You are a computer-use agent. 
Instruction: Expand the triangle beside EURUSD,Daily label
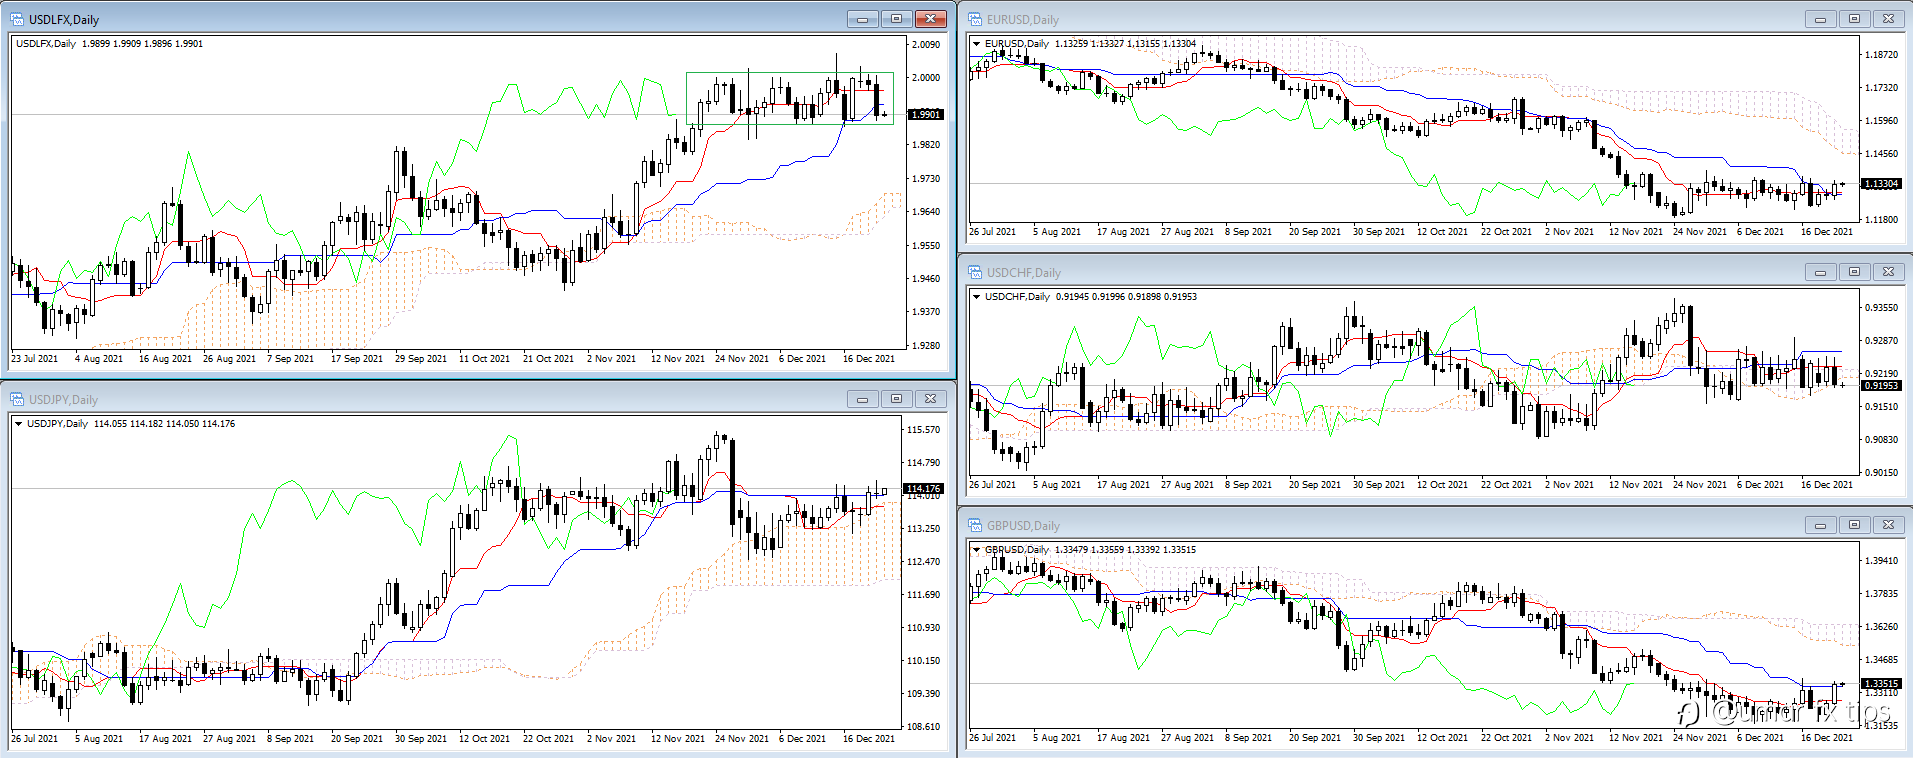point(977,44)
